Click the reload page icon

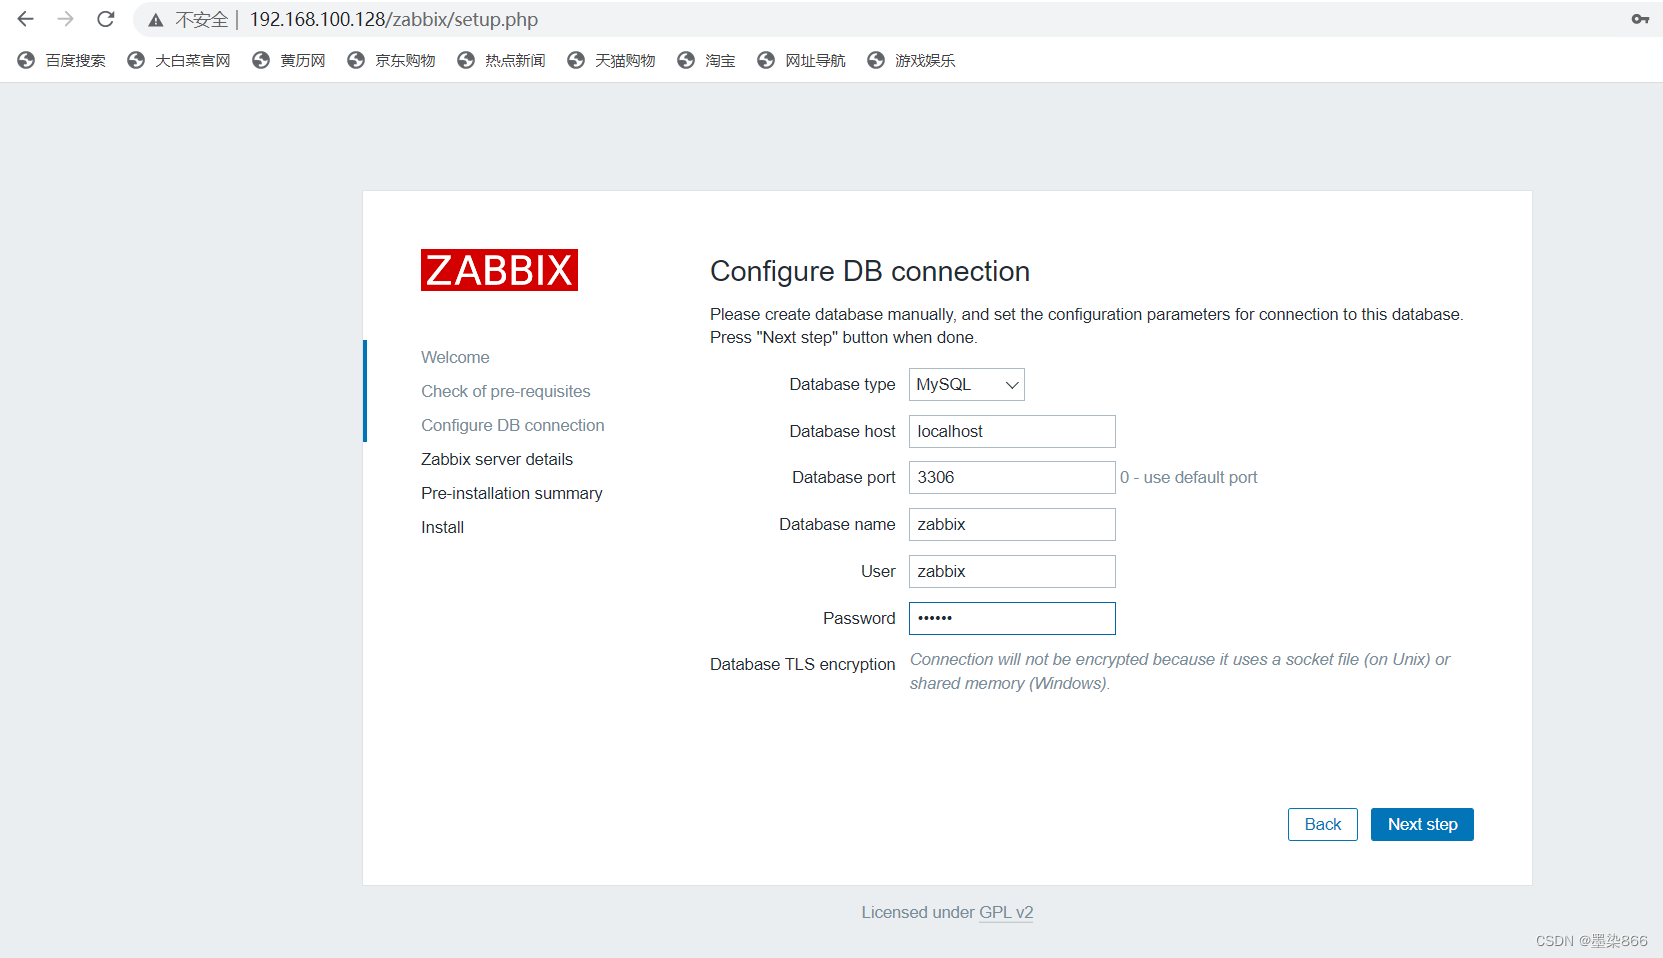(105, 18)
